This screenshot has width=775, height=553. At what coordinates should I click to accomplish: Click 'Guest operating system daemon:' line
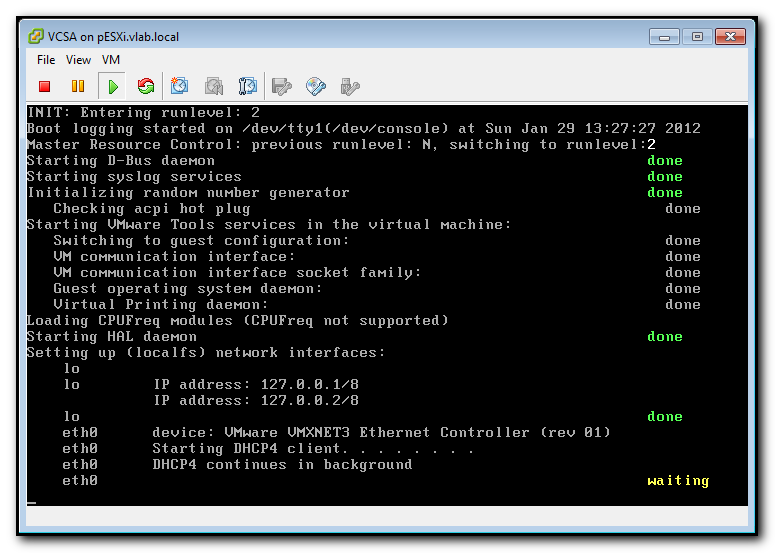(188, 289)
